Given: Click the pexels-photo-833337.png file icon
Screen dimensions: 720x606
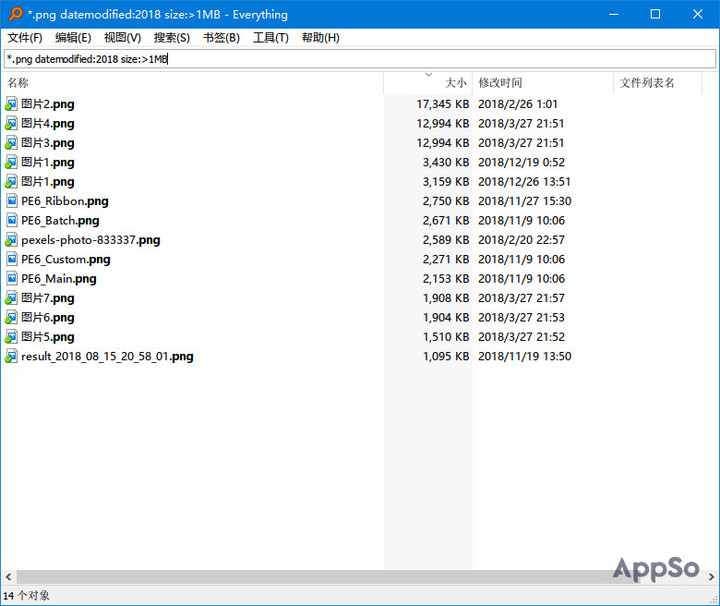Looking at the screenshot, I should (11, 240).
